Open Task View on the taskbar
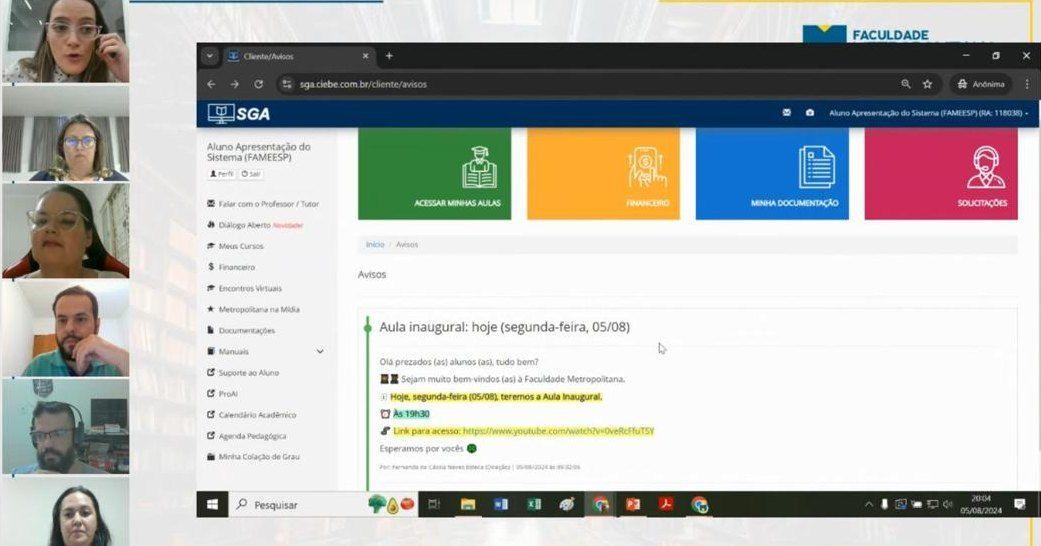The width and height of the screenshot is (1041, 546). (x=434, y=505)
